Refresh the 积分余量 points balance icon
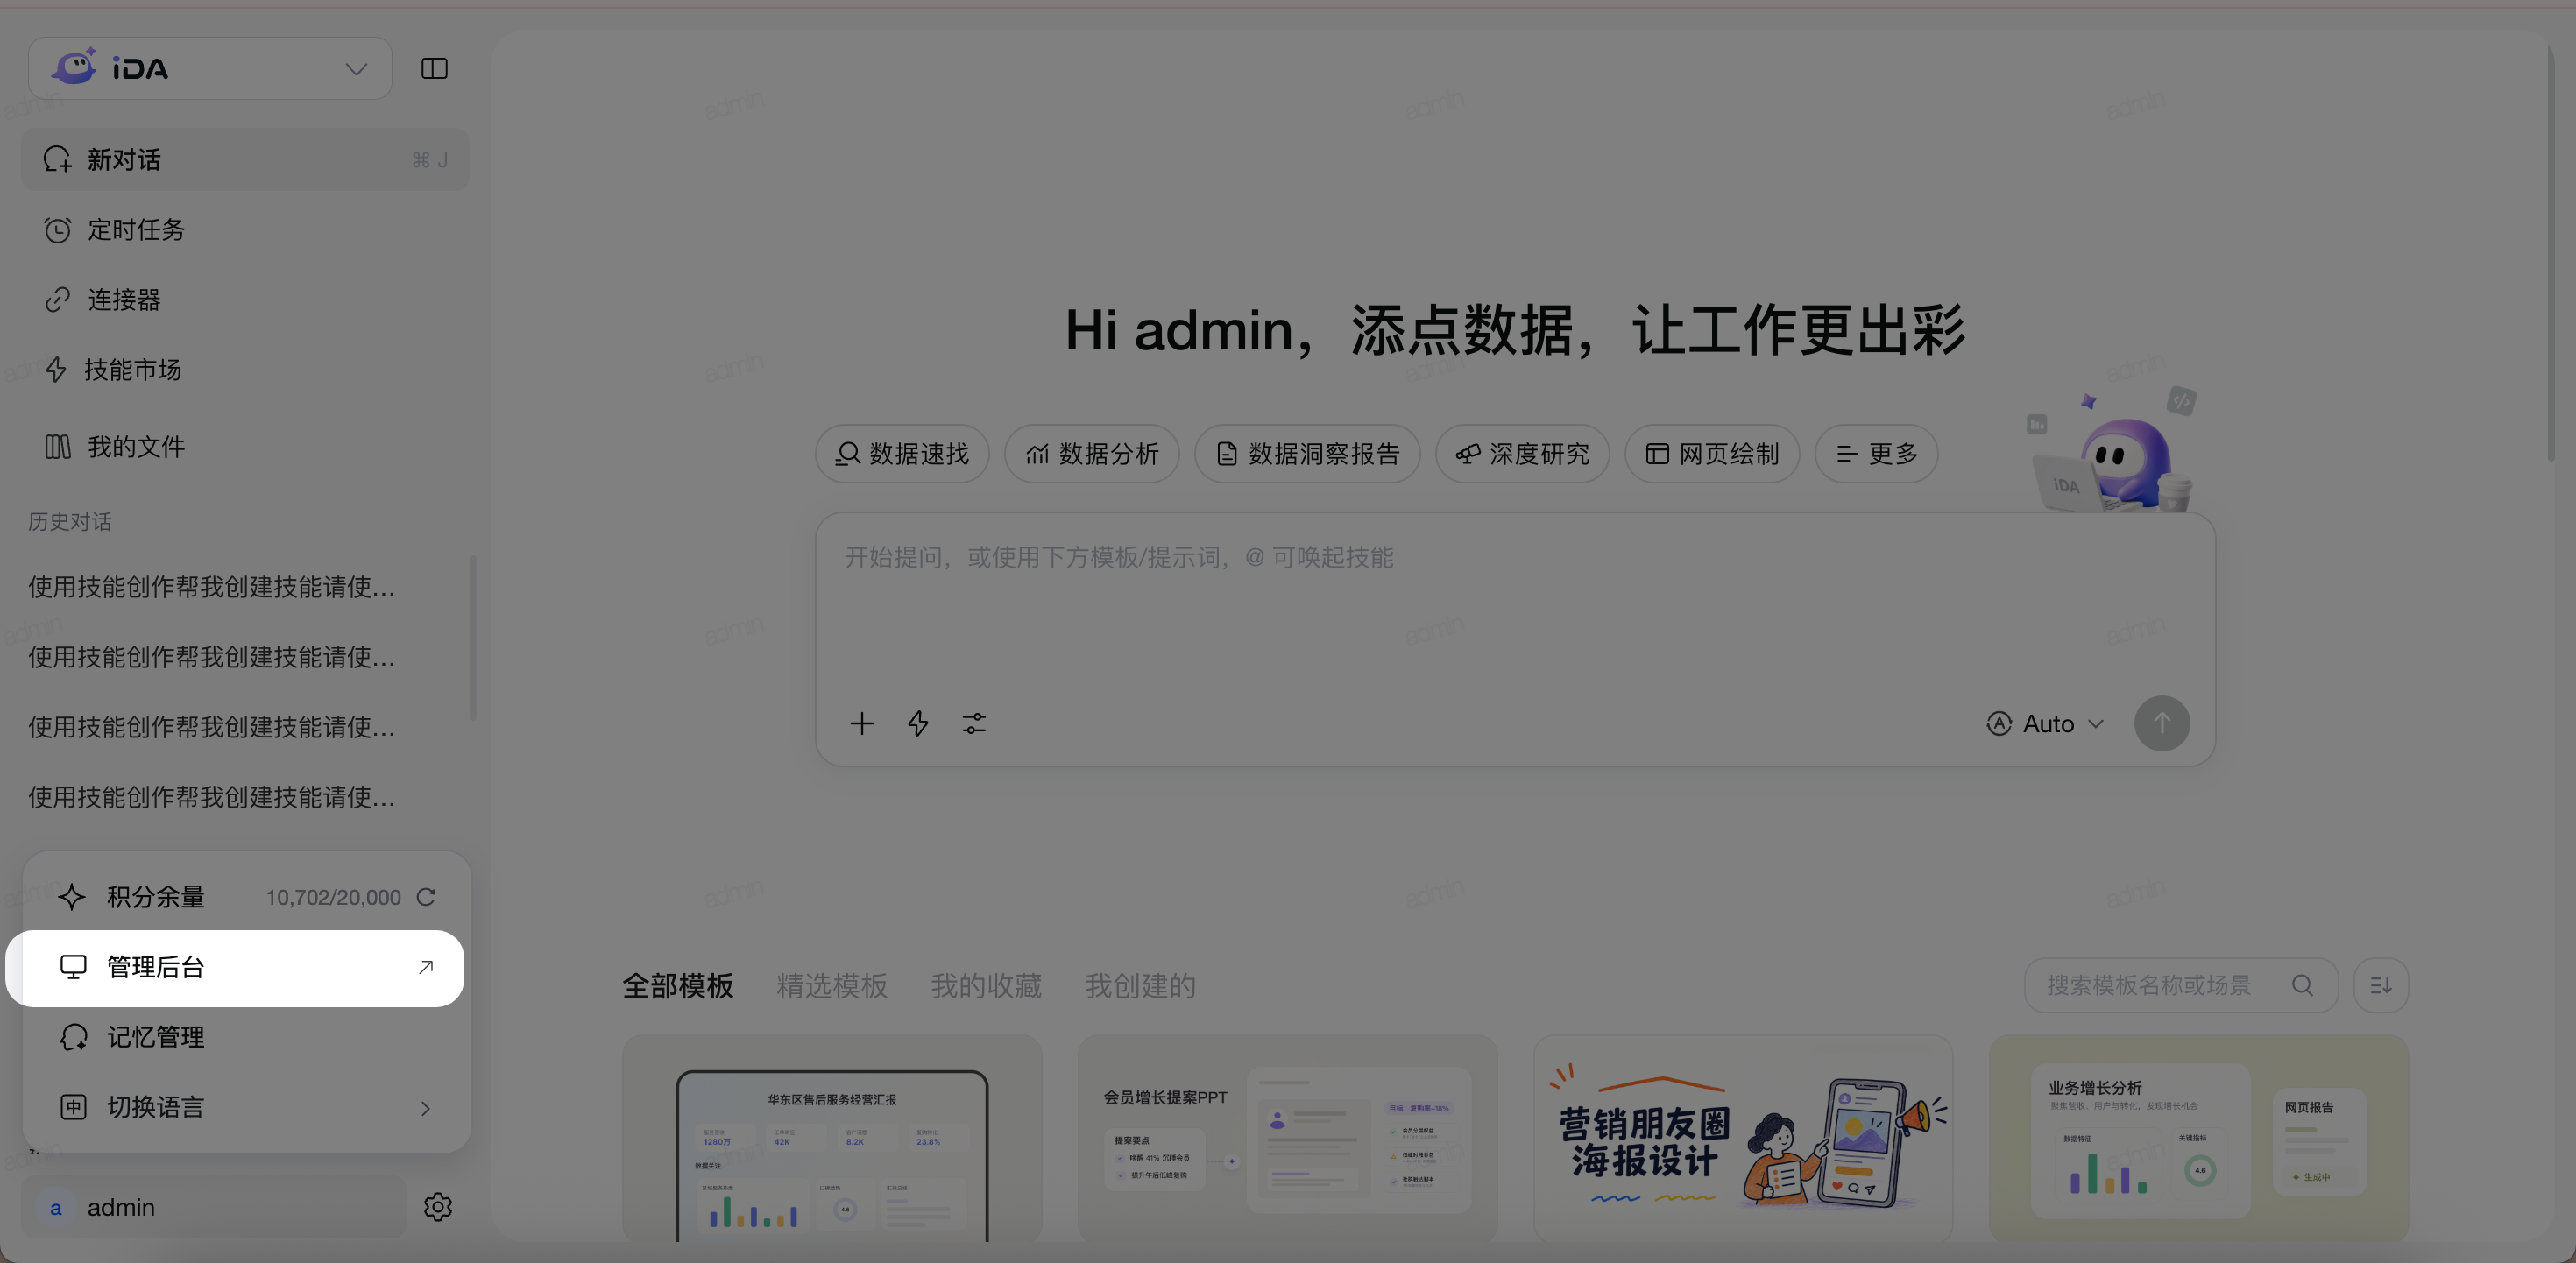2576x1263 pixels. 426,897
